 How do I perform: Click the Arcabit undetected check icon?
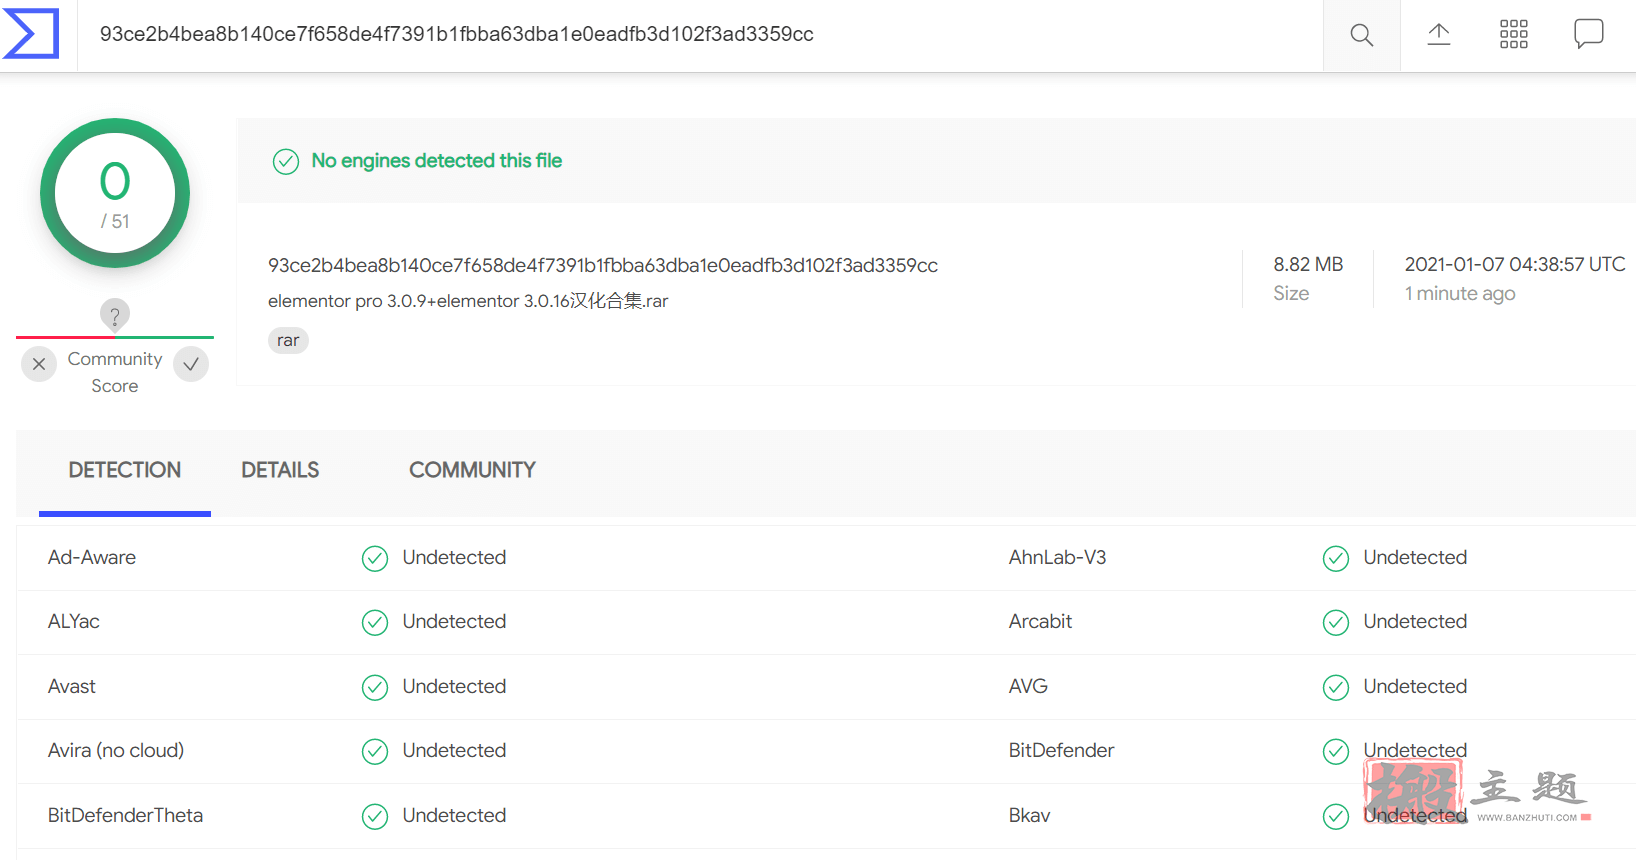1336,622
